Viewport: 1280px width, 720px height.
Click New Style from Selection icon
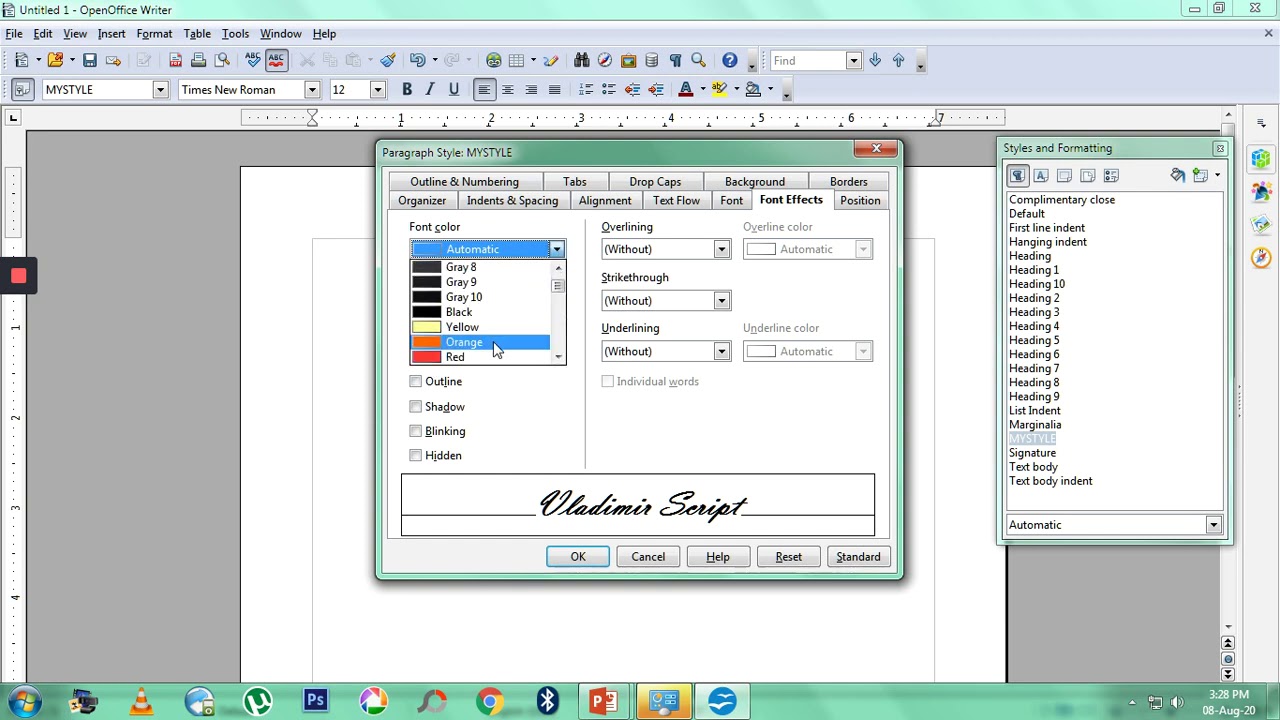tap(1200, 176)
